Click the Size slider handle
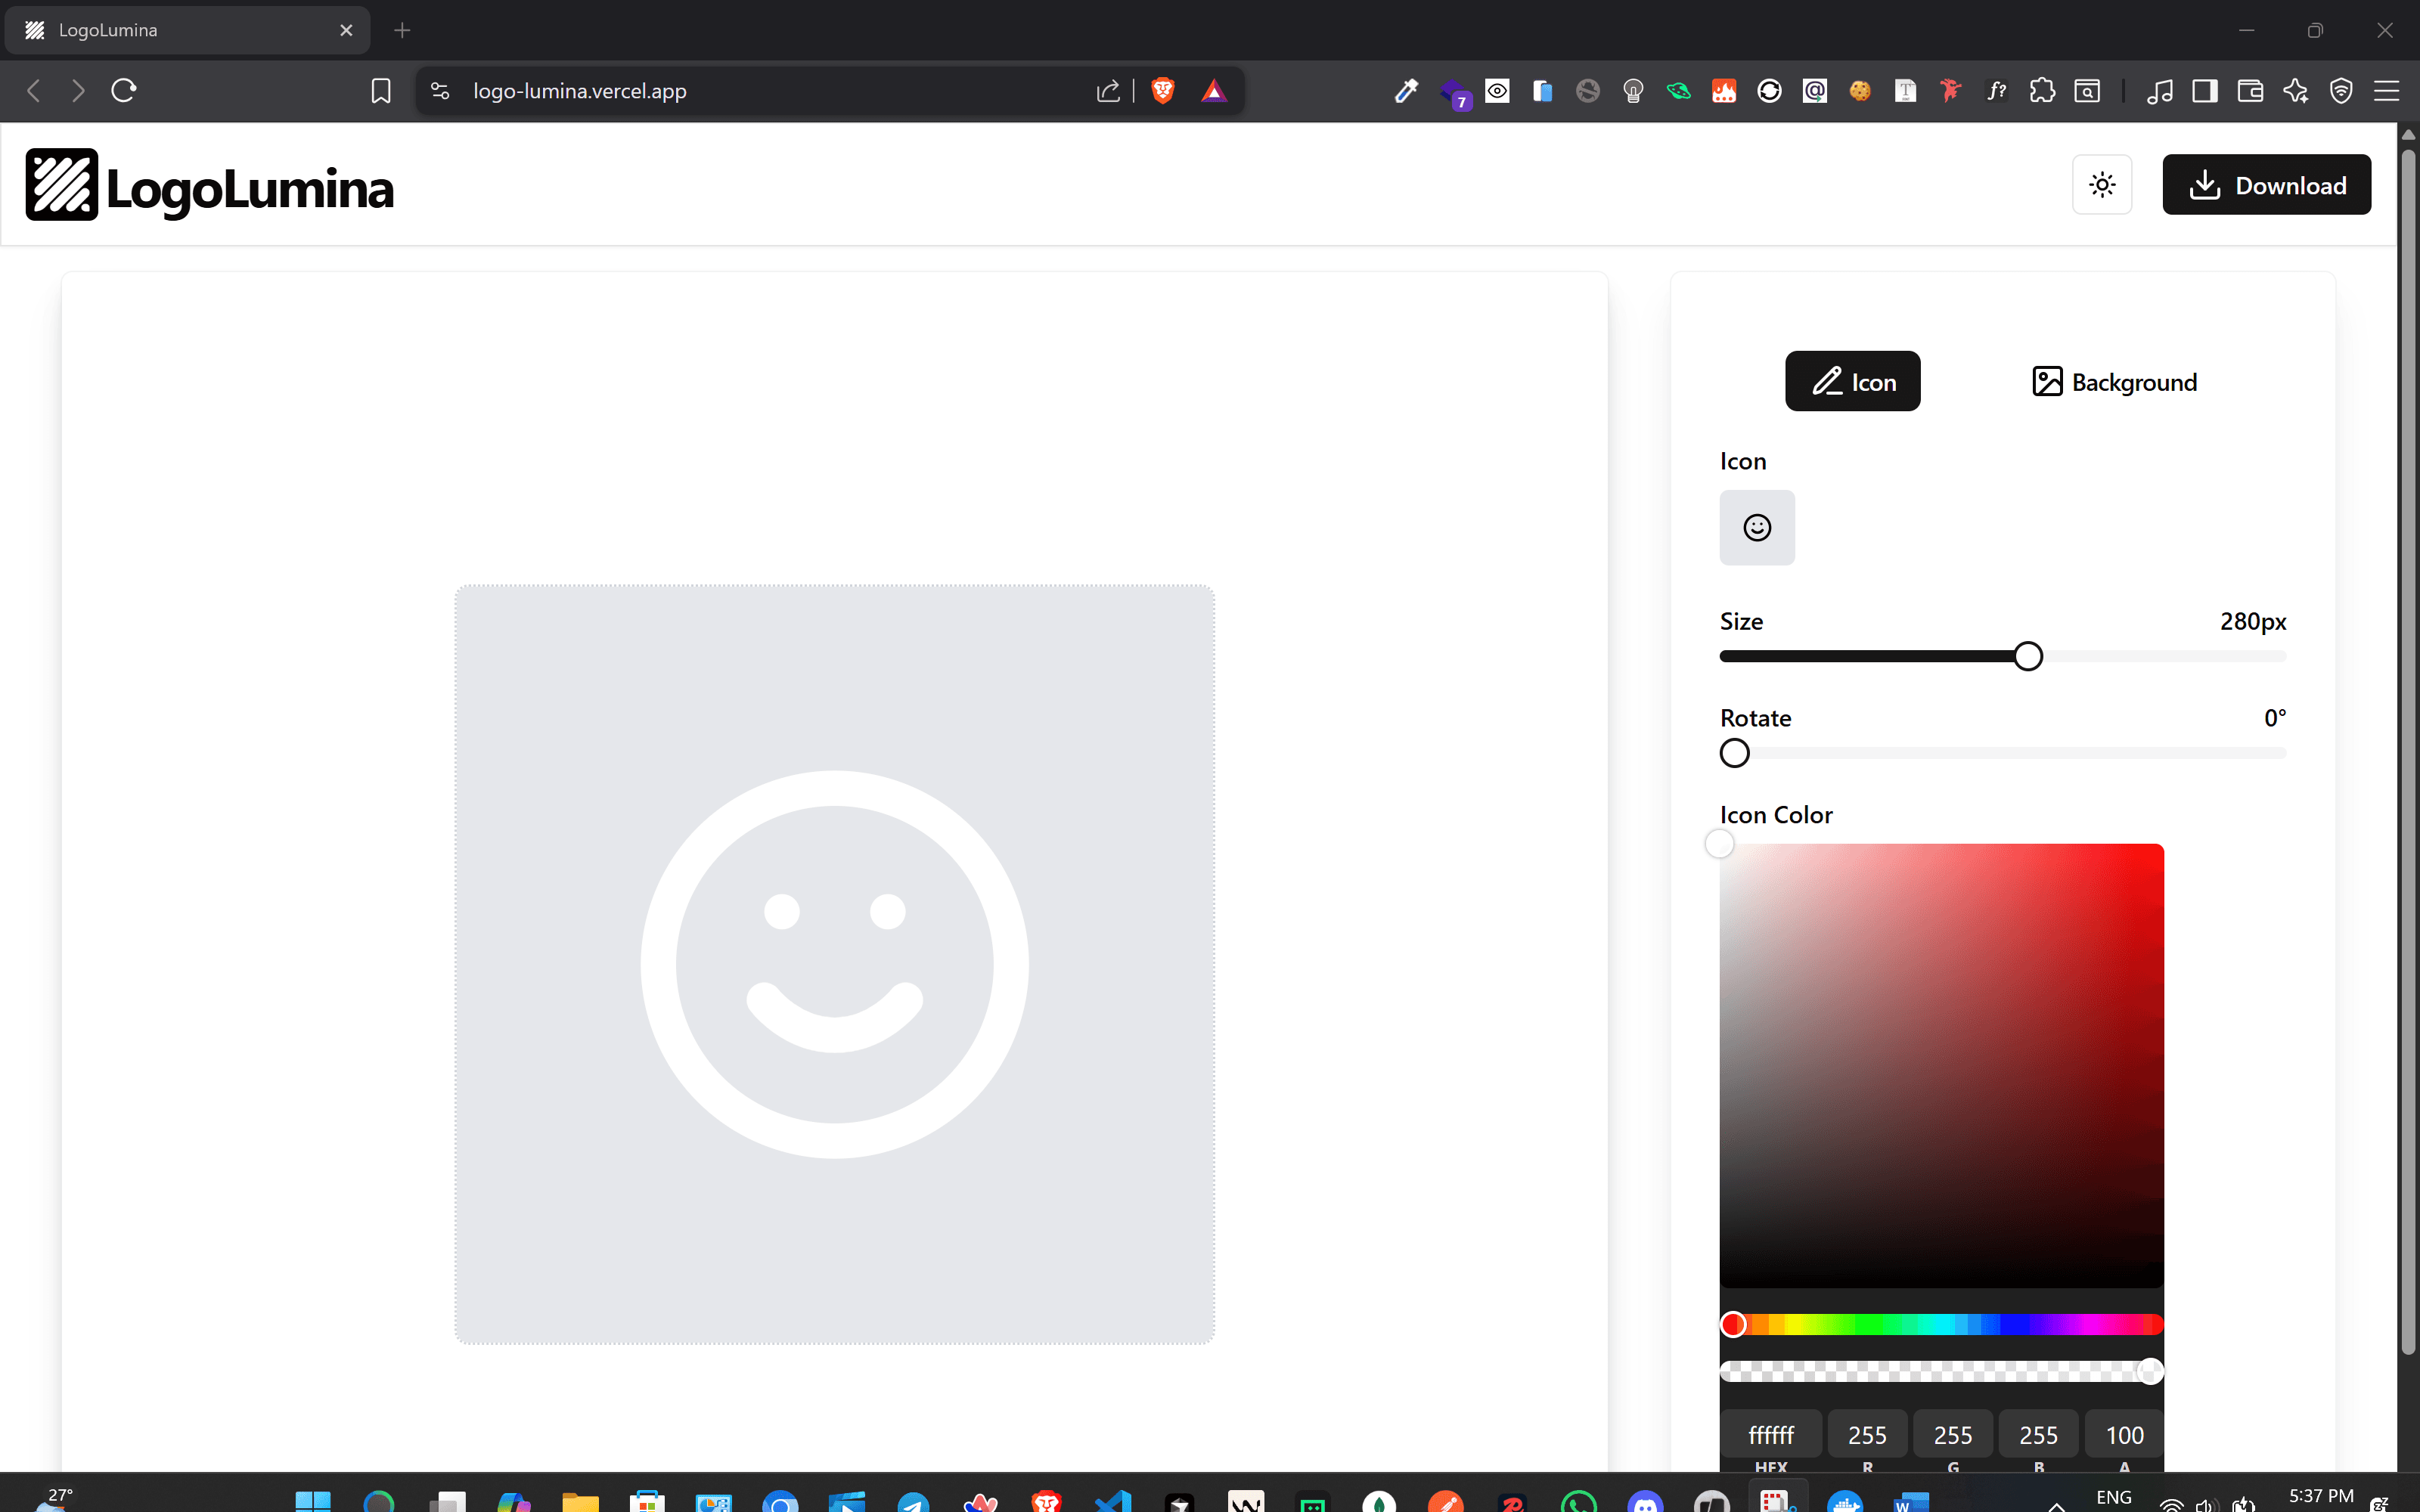The height and width of the screenshot is (1512, 2420). (x=2028, y=656)
